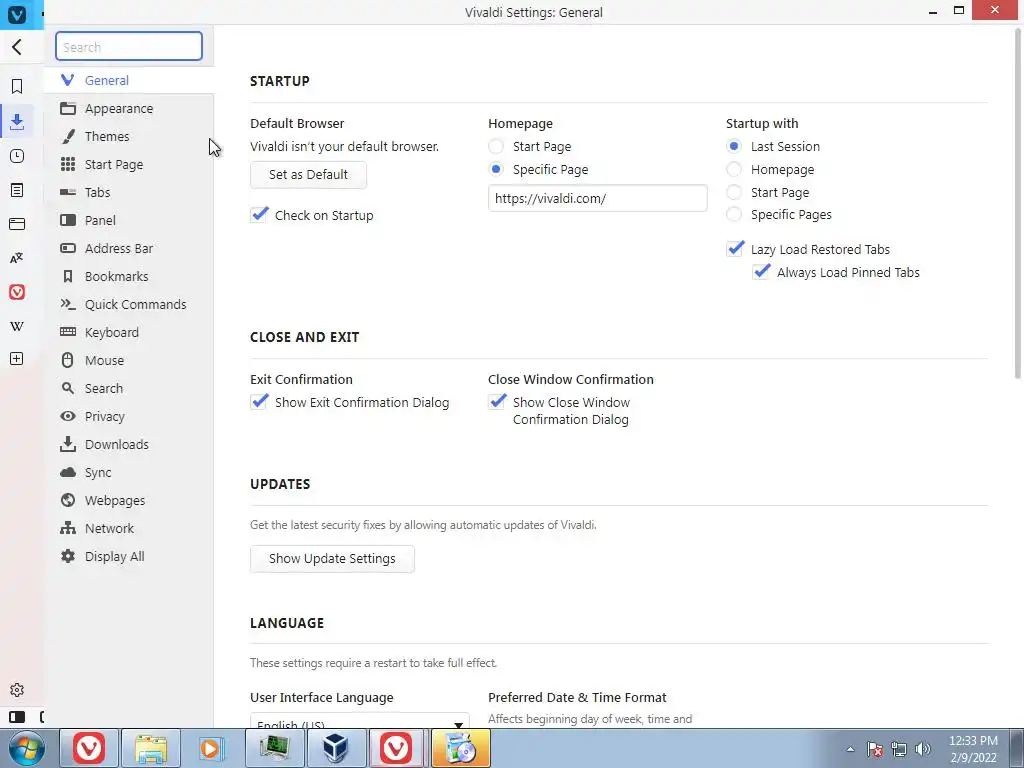Open Start Page settings category

129,165
